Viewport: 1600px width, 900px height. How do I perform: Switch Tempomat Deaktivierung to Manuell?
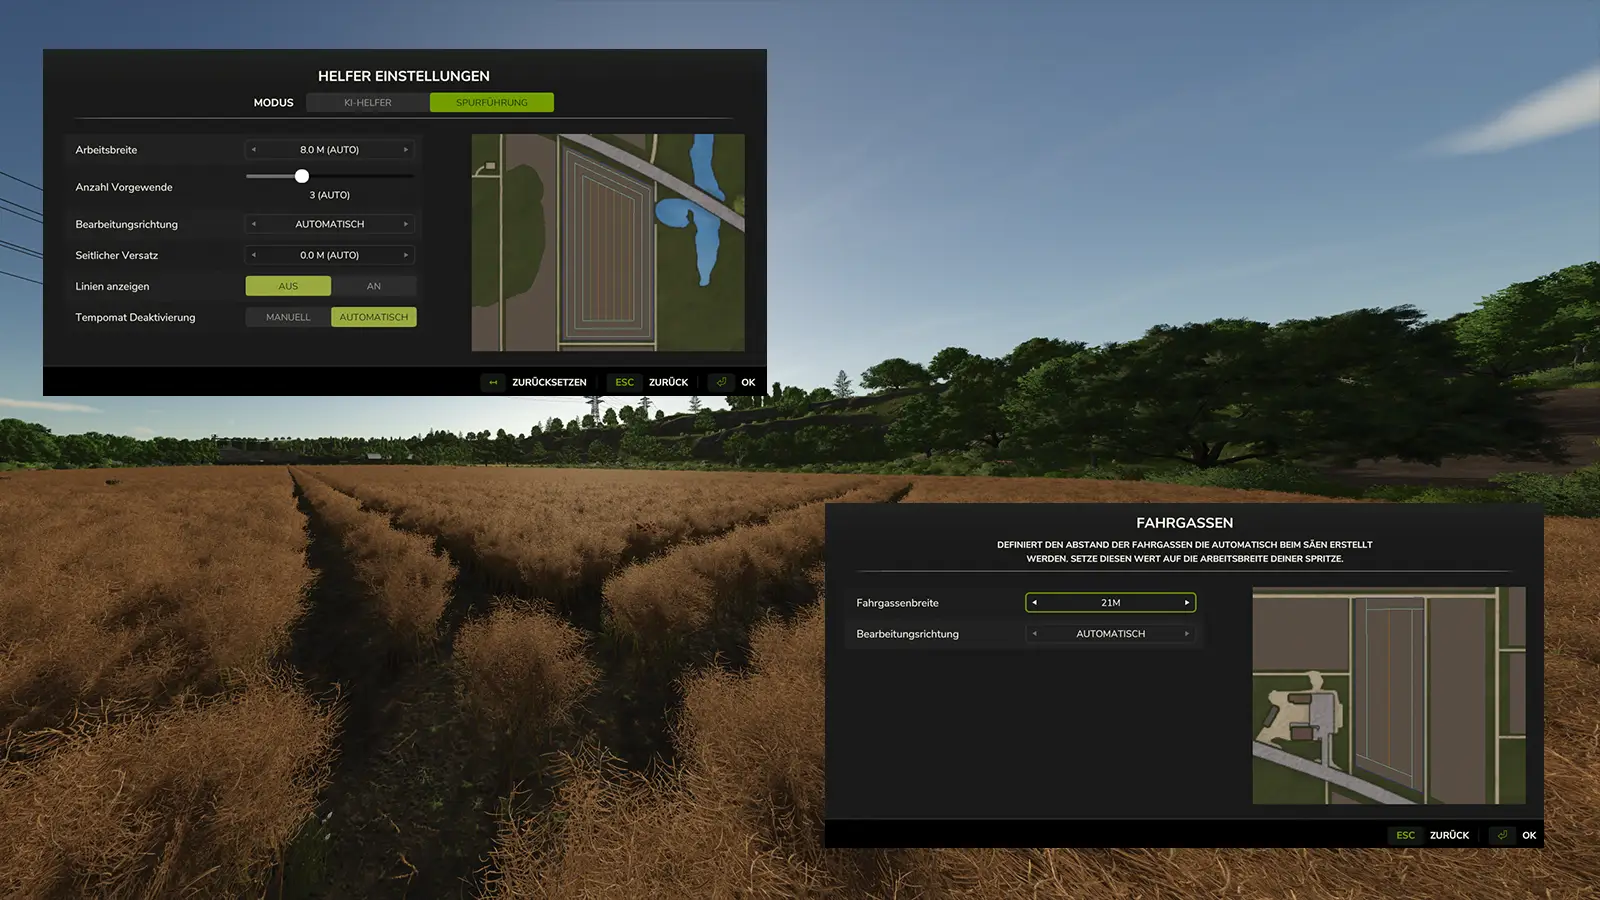click(x=288, y=317)
